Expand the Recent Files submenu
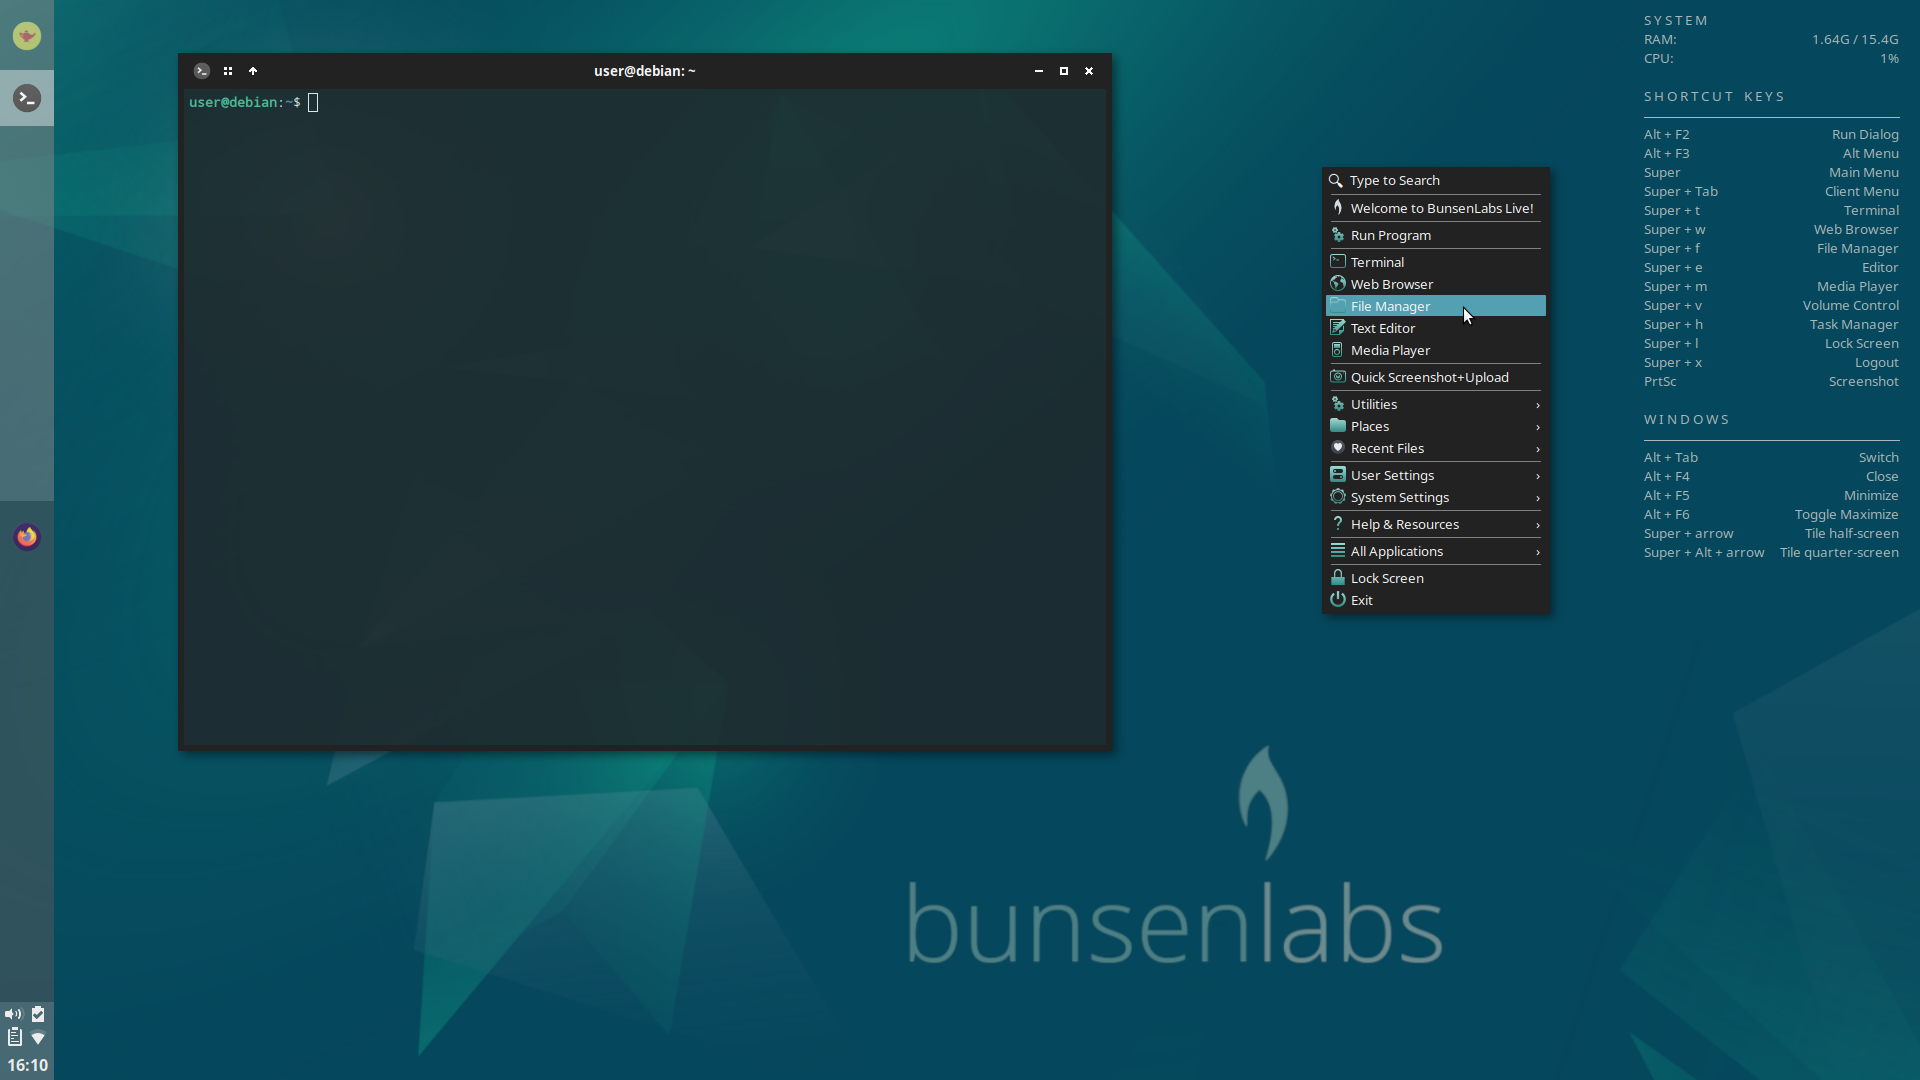Image resolution: width=1920 pixels, height=1080 pixels. tap(1436, 448)
